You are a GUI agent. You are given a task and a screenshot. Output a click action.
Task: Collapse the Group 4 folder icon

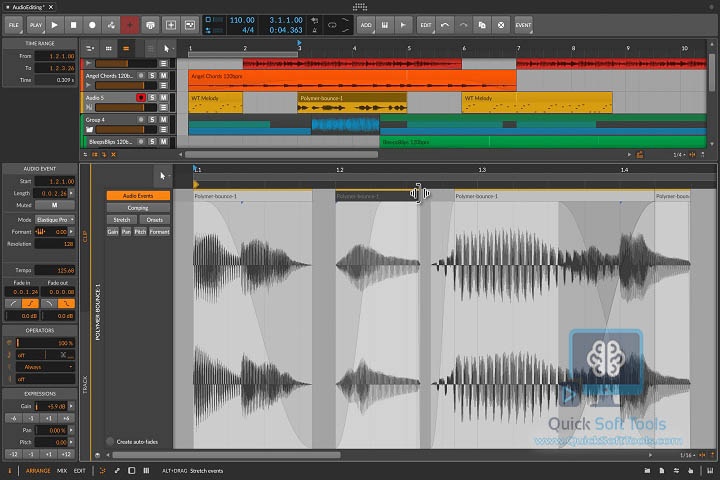[89, 130]
